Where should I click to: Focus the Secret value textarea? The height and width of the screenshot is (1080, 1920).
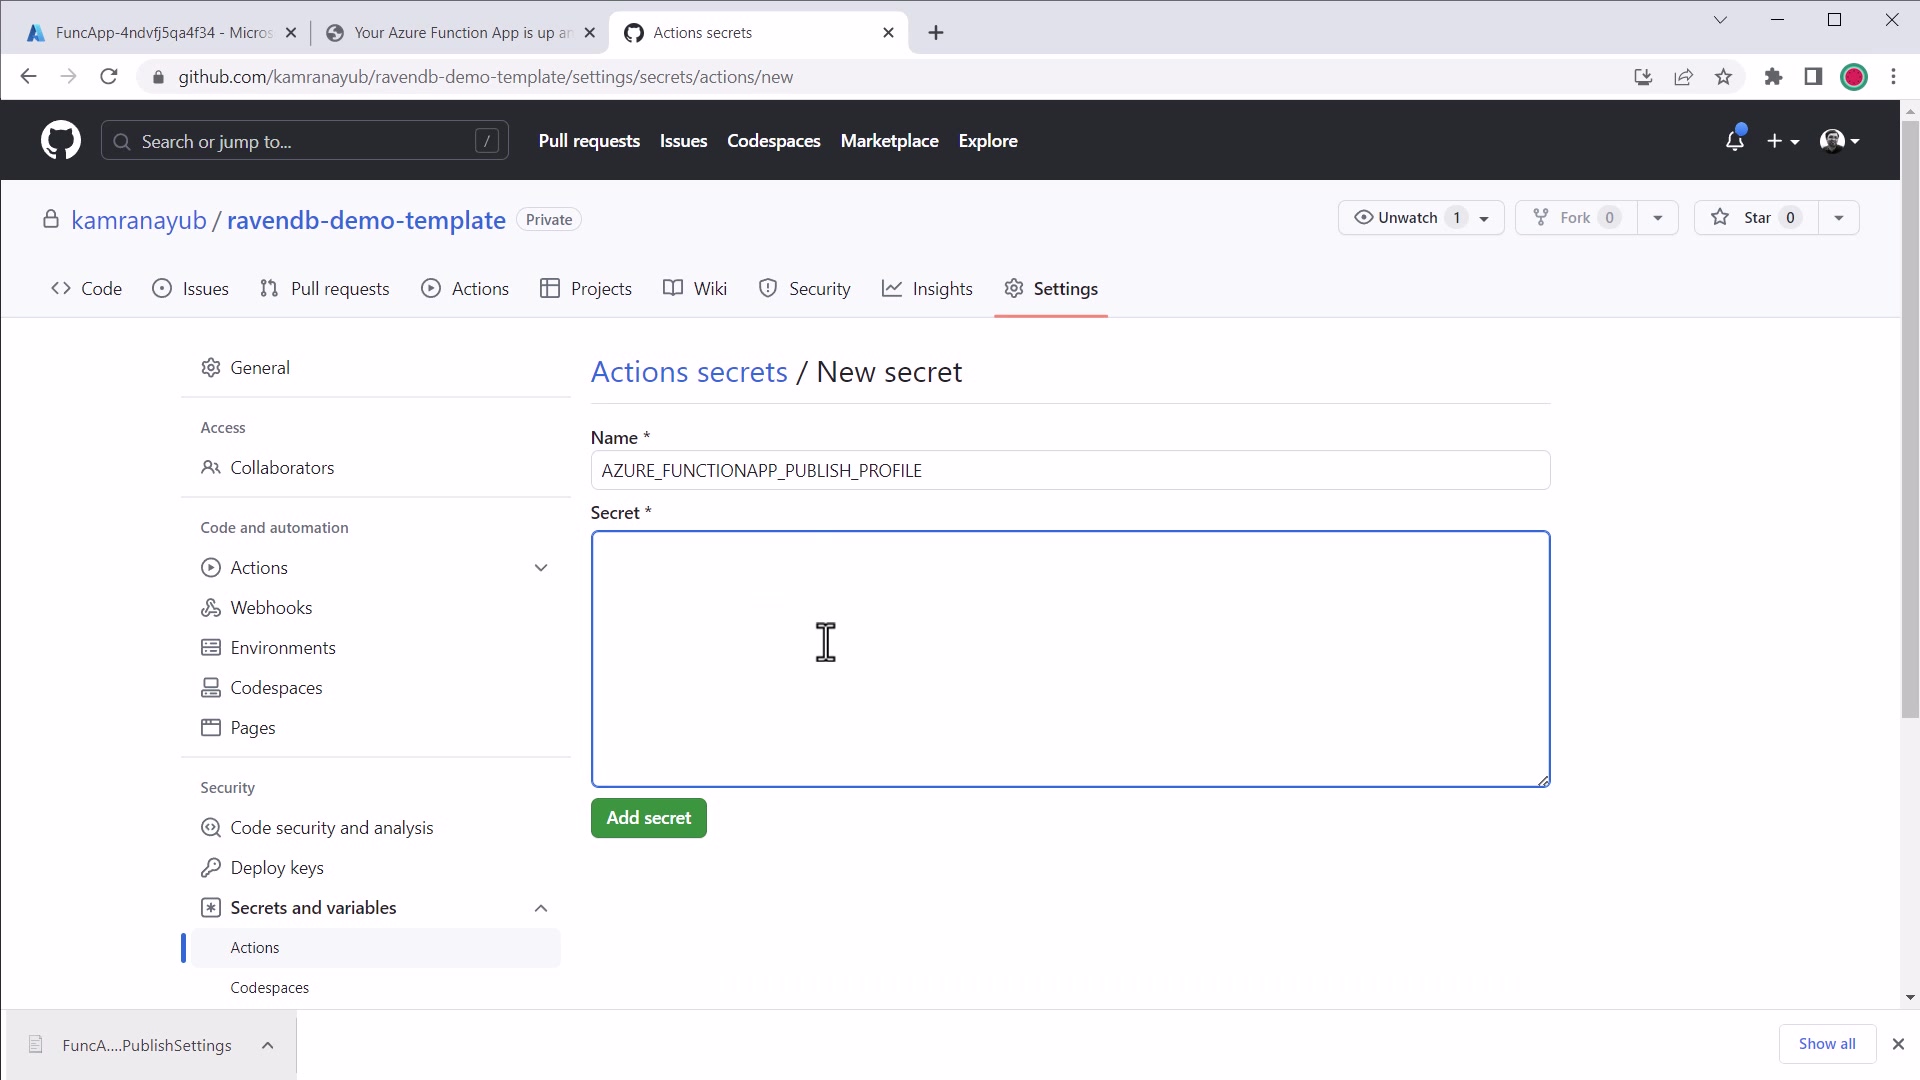[x=1070, y=659]
